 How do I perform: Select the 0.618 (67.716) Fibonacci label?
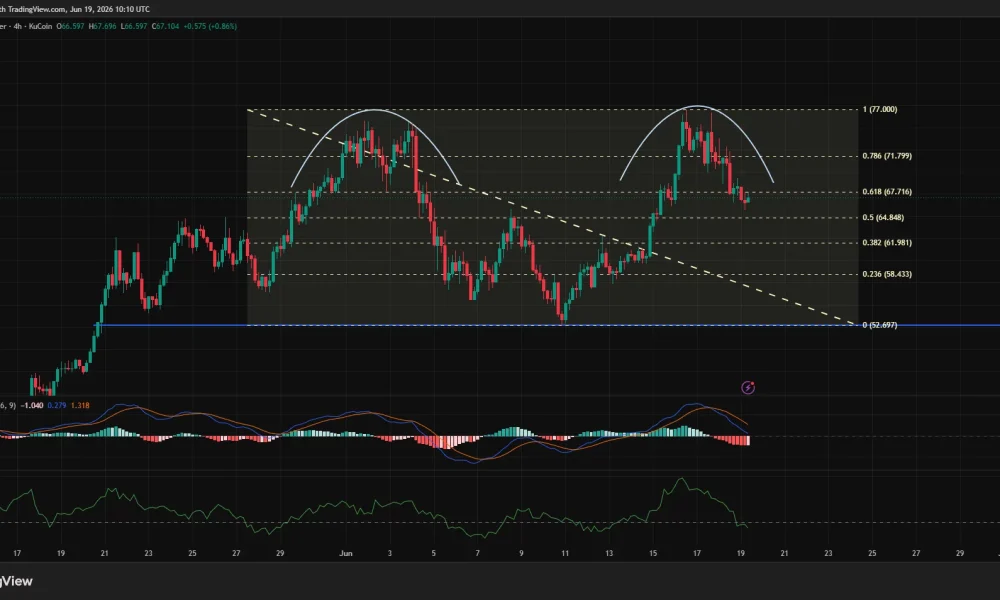886,192
